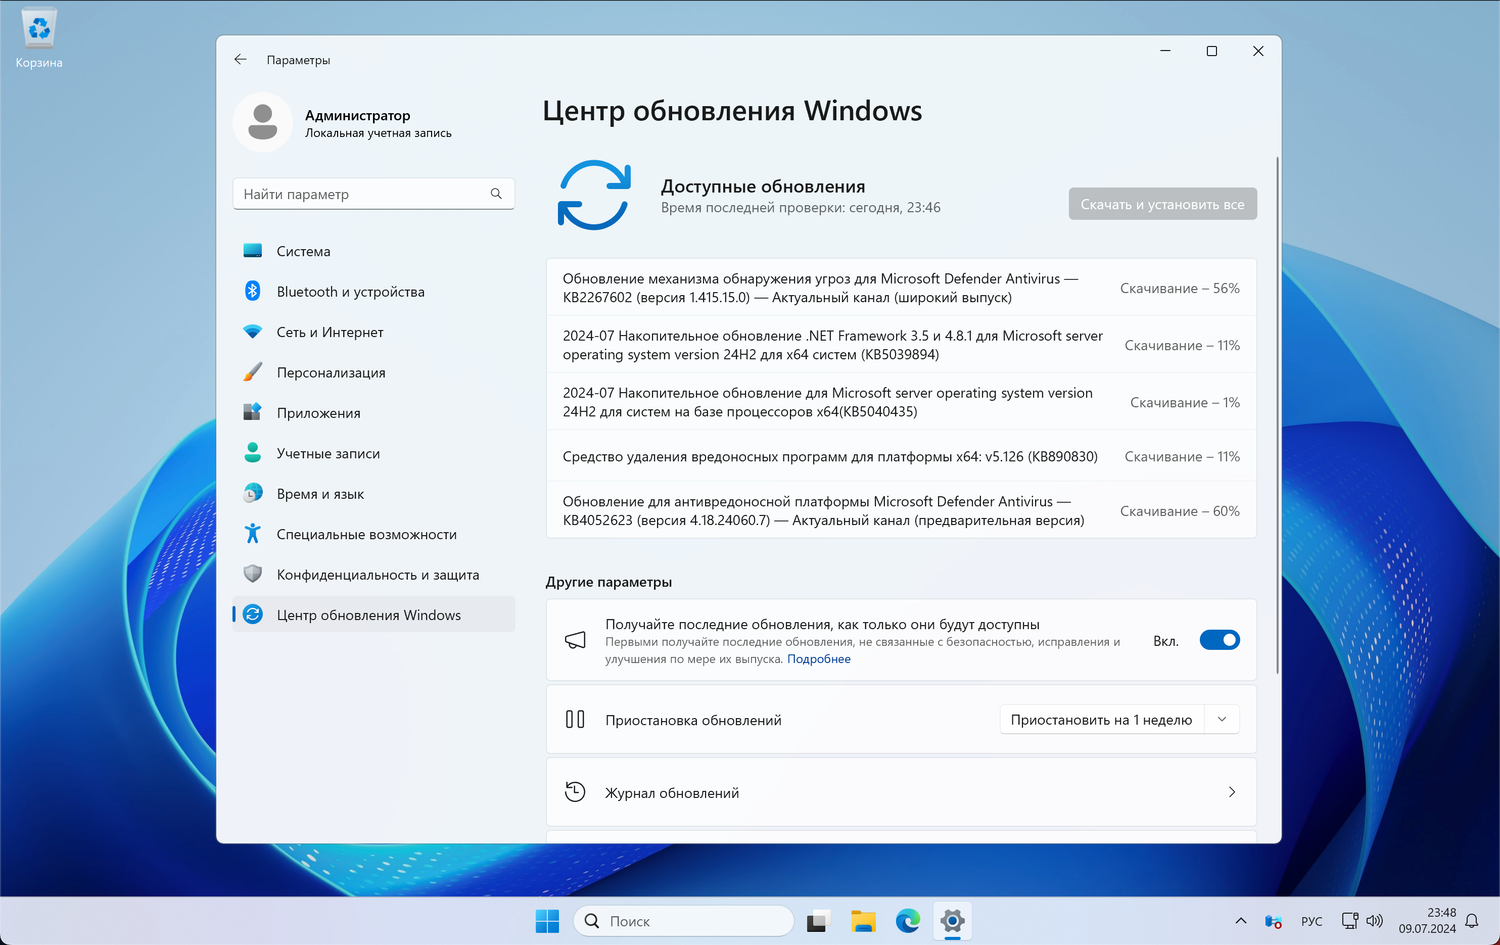Screen dimensions: 1500x945
Task: Click the accessibility figure icon
Action: coord(253,534)
